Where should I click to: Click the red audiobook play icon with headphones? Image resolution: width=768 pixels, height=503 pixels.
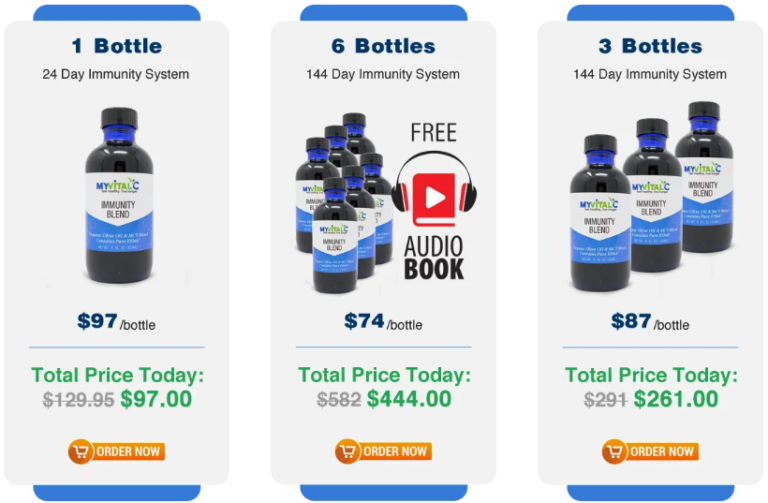pyautogui.click(x=434, y=191)
